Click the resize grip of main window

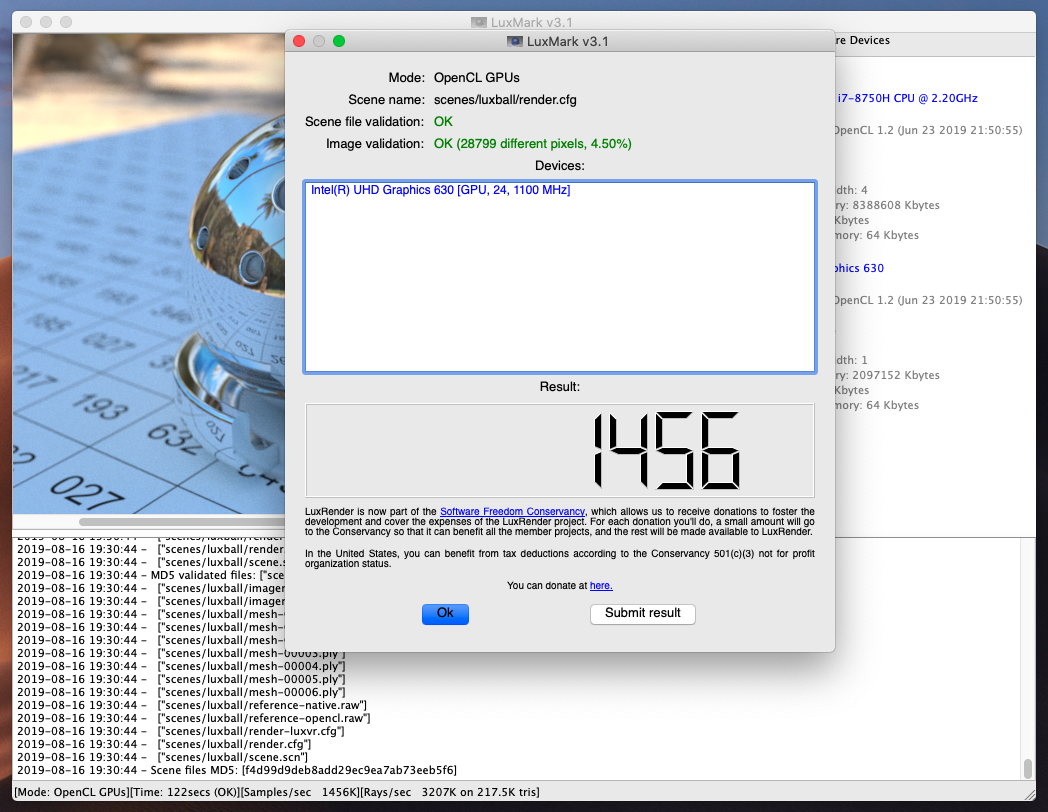click(x=1030, y=795)
